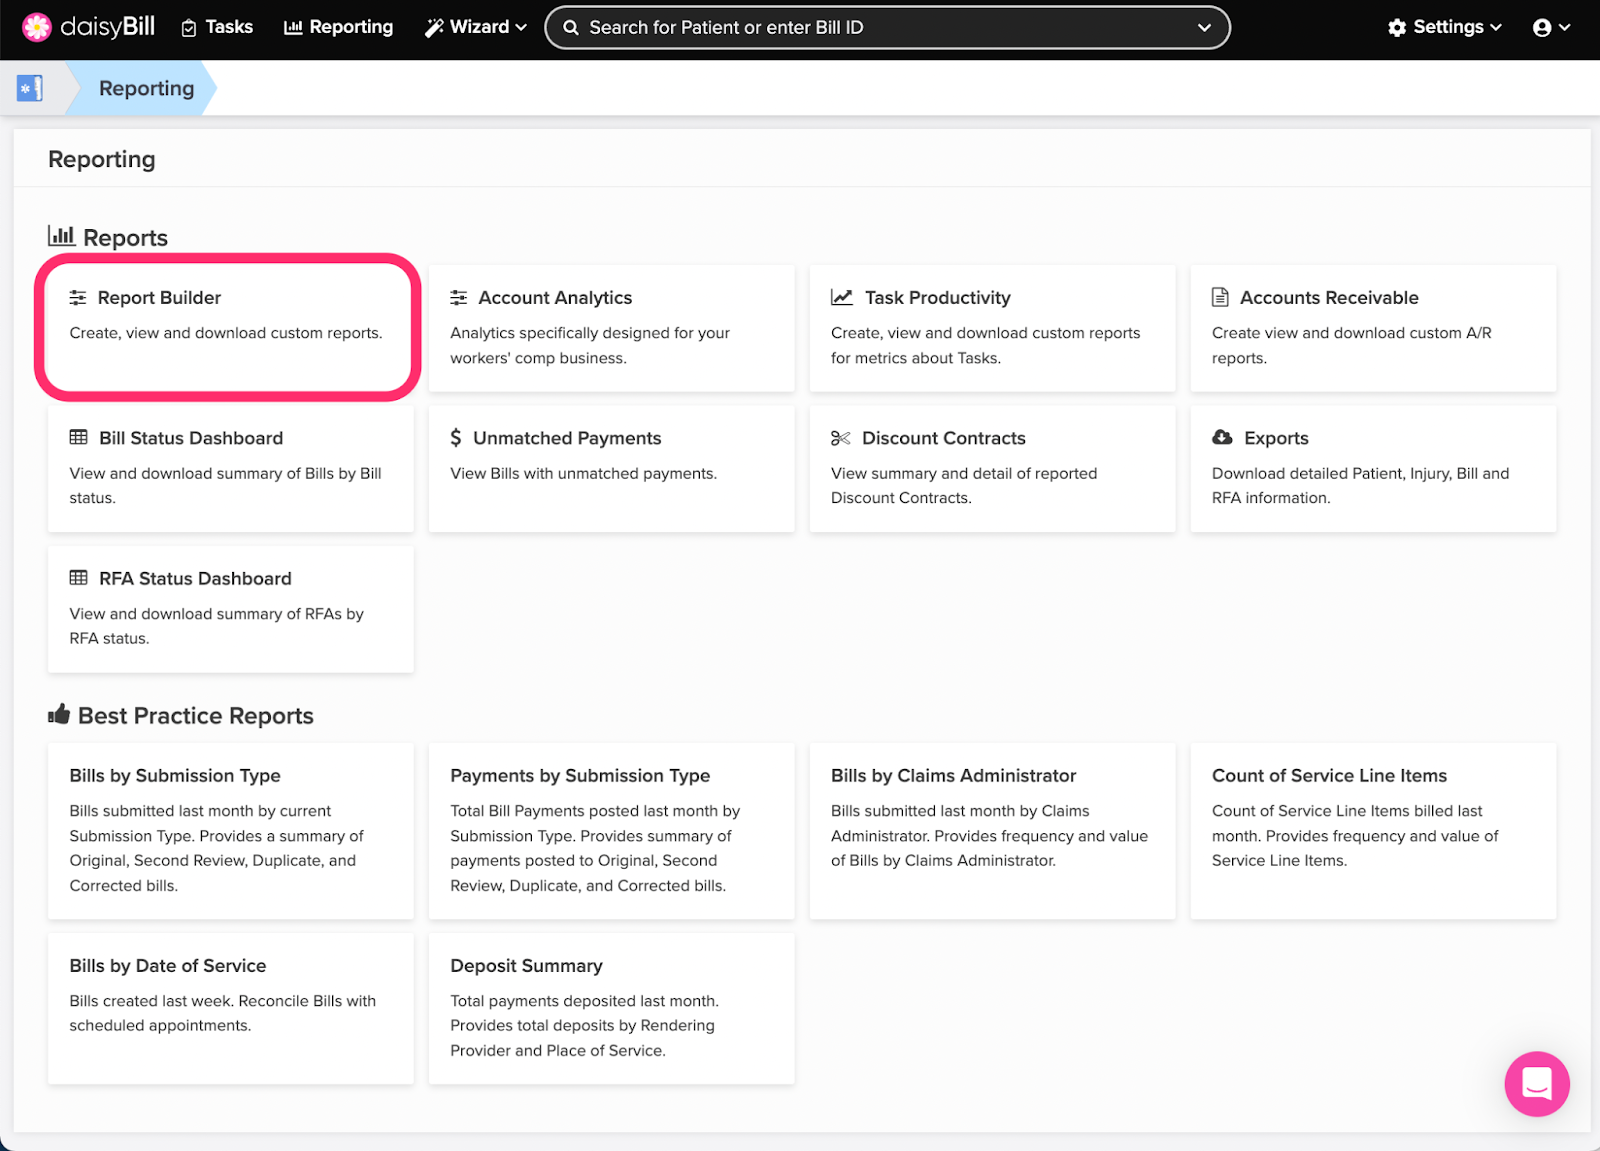Image resolution: width=1600 pixels, height=1151 pixels.
Task: Click the daisyBill flower logo
Action: click(x=36, y=27)
